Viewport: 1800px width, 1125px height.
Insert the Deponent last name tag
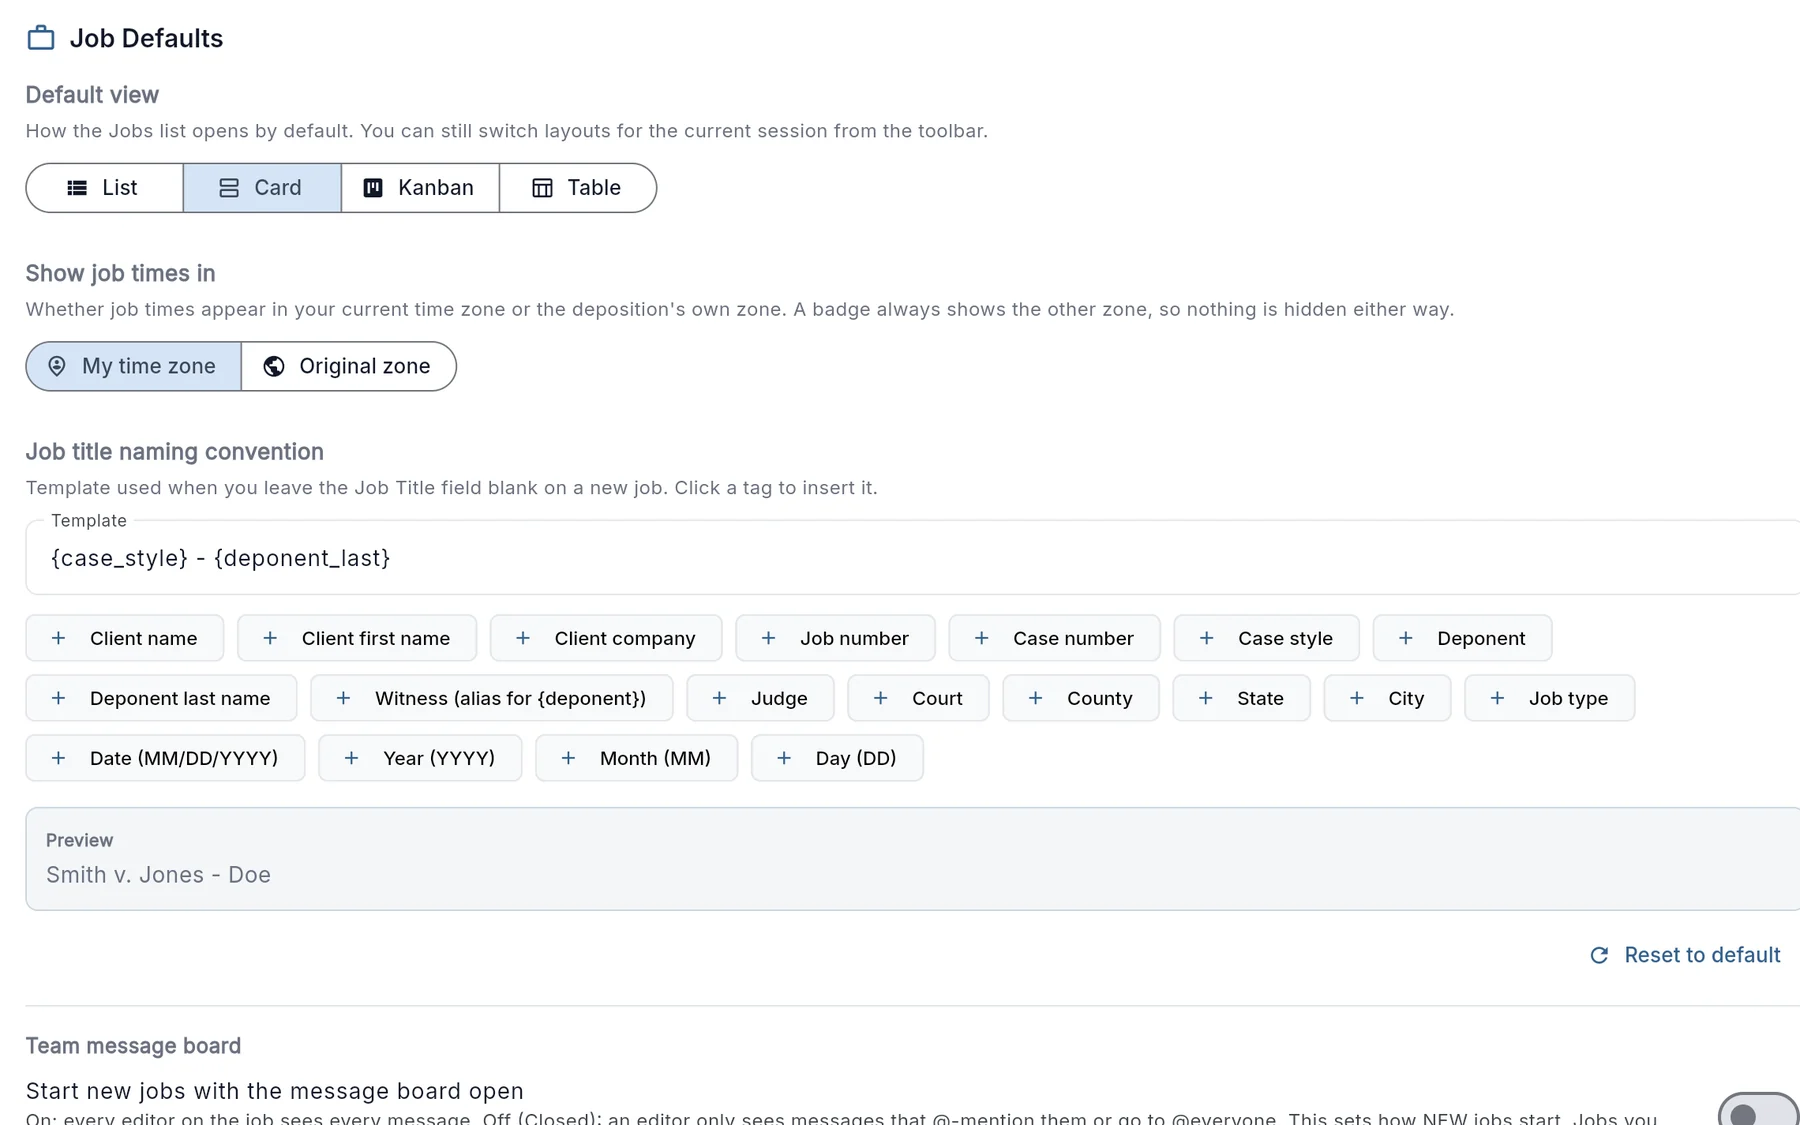point(161,698)
